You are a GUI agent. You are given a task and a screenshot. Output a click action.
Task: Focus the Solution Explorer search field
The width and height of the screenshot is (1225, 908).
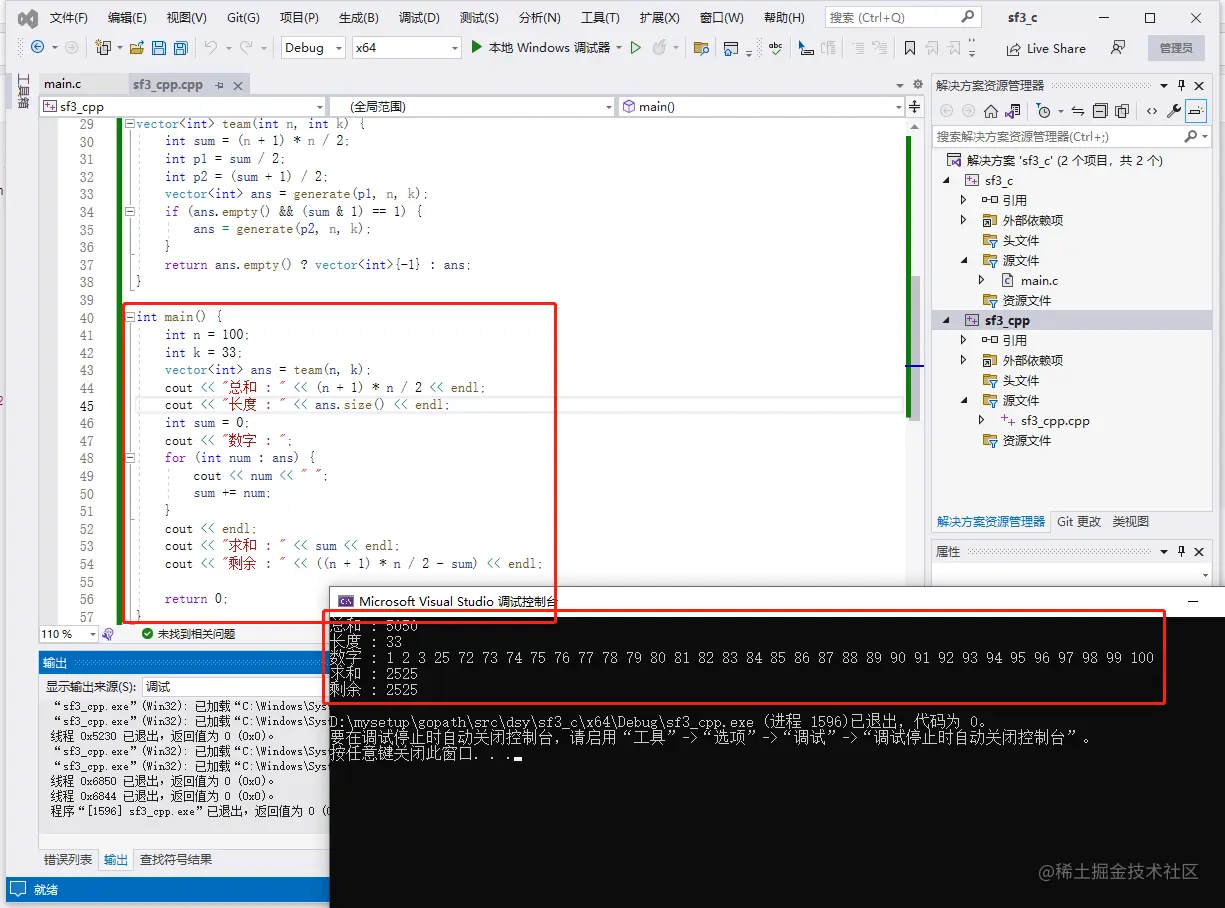1060,136
